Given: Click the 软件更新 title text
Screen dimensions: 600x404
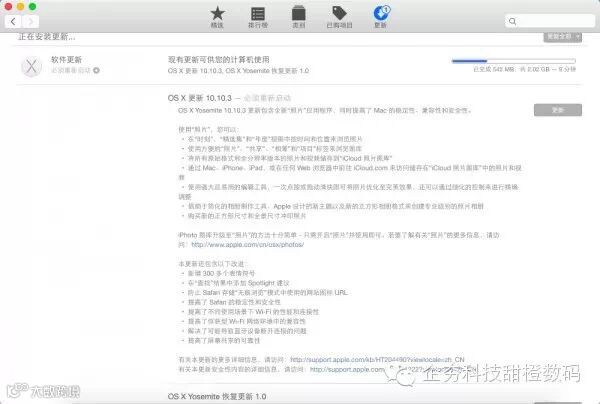Looking at the screenshot, I should pyautogui.click(x=67, y=59).
